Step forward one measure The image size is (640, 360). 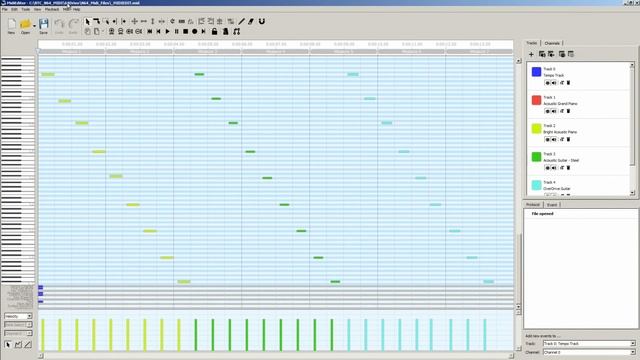pos(204,31)
